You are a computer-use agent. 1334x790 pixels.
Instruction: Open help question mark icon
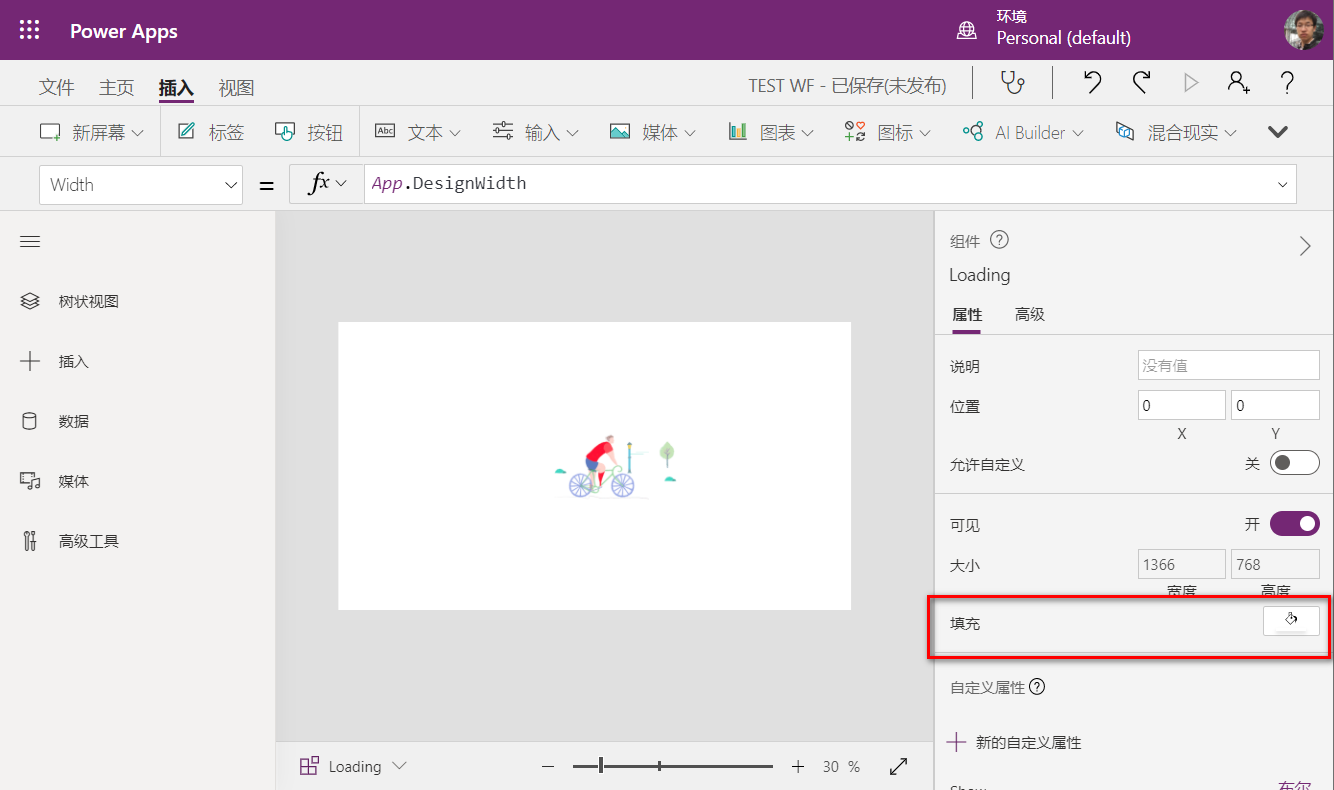pyautogui.click(x=1287, y=83)
